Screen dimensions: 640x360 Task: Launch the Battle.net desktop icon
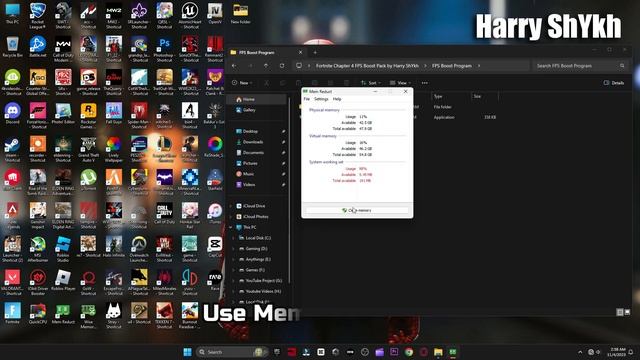tap(38, 47)
